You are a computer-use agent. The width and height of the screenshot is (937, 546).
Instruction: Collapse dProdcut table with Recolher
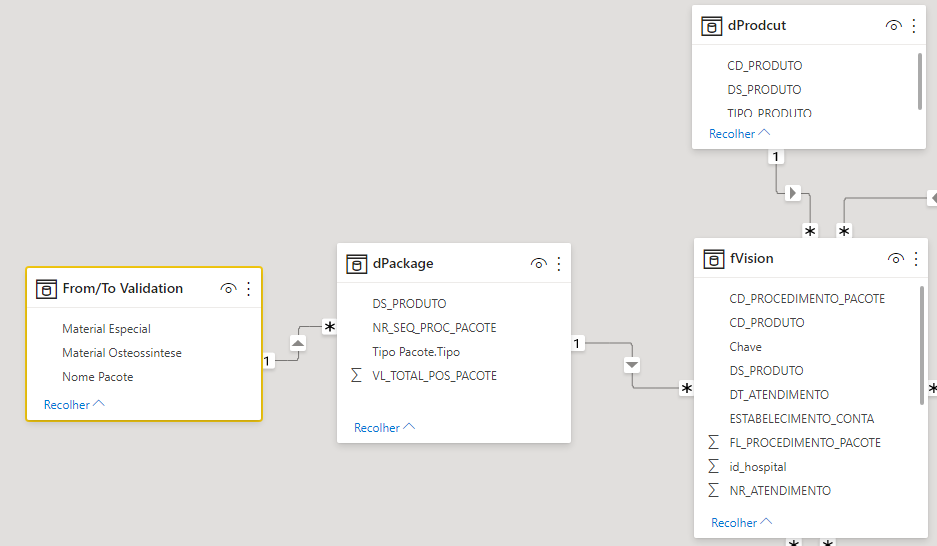pyautogui.click(x=740, y=134)
